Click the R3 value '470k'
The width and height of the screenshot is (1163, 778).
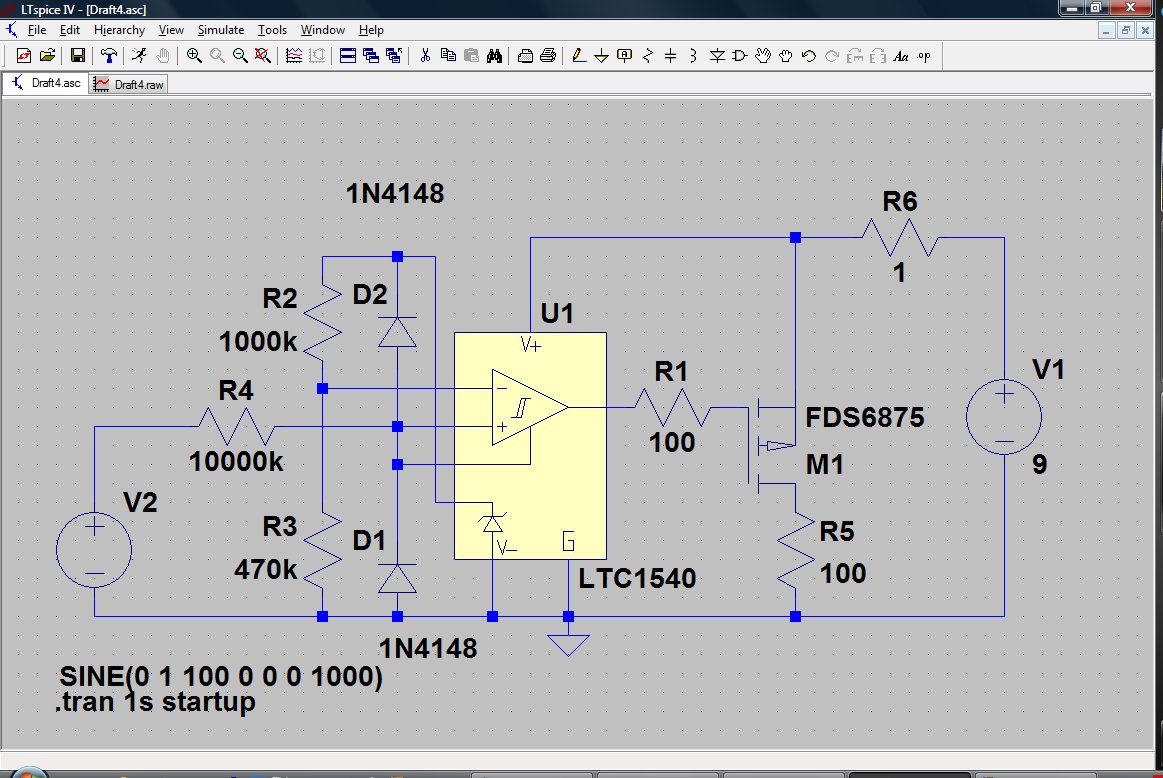coord(266,569)
